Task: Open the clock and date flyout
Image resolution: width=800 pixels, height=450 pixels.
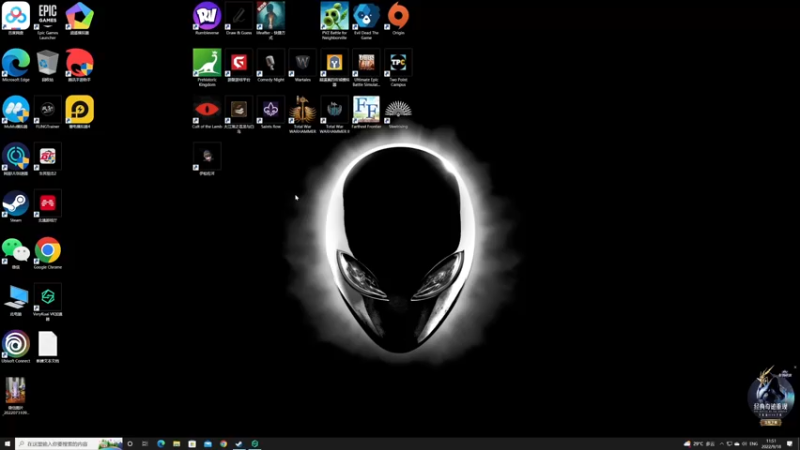Action: pos(771,444)
